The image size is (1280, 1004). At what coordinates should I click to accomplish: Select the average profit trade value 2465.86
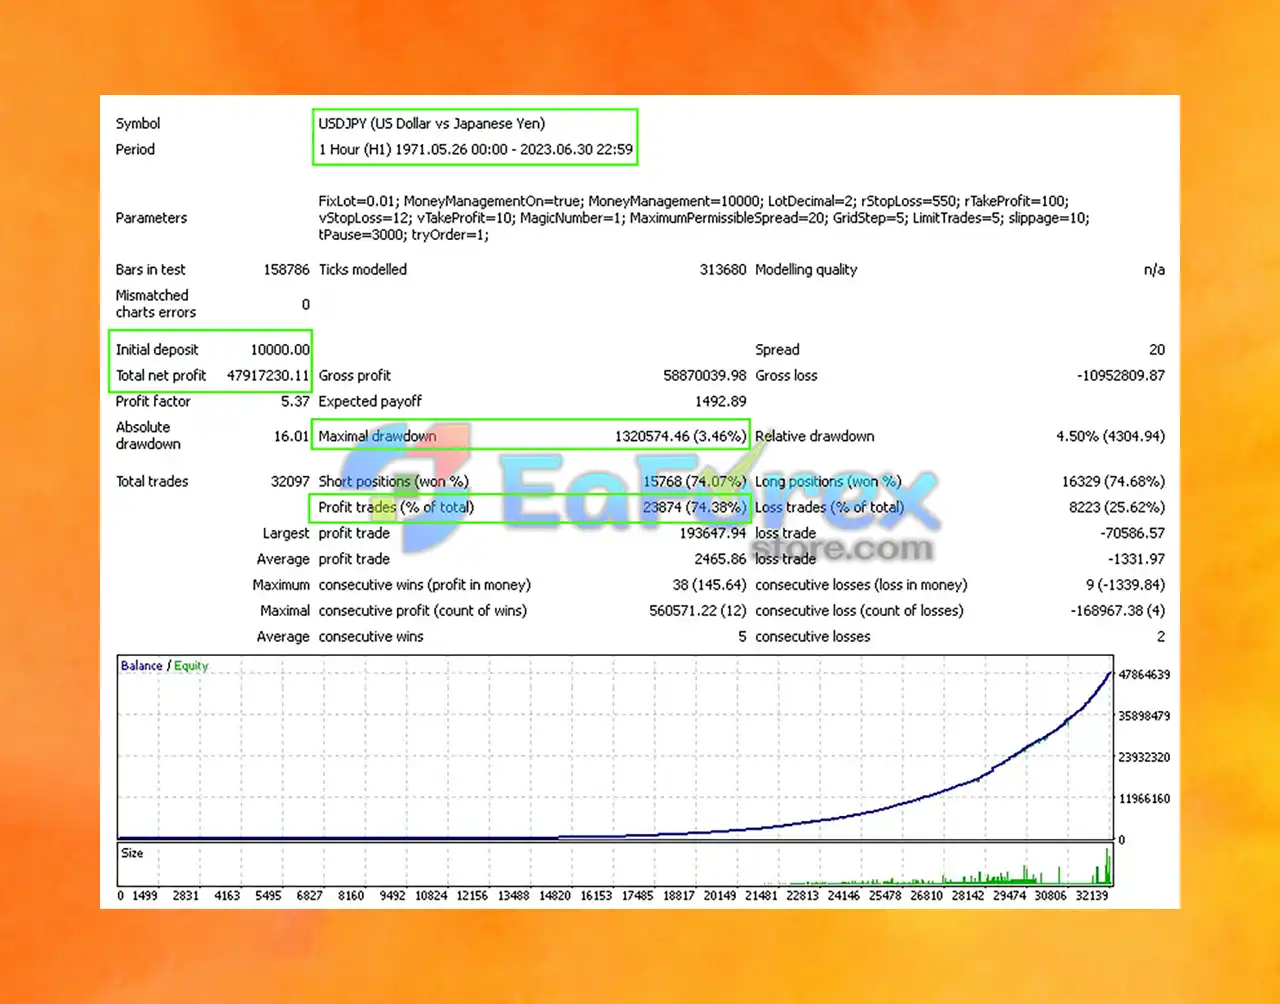(720, 560)
